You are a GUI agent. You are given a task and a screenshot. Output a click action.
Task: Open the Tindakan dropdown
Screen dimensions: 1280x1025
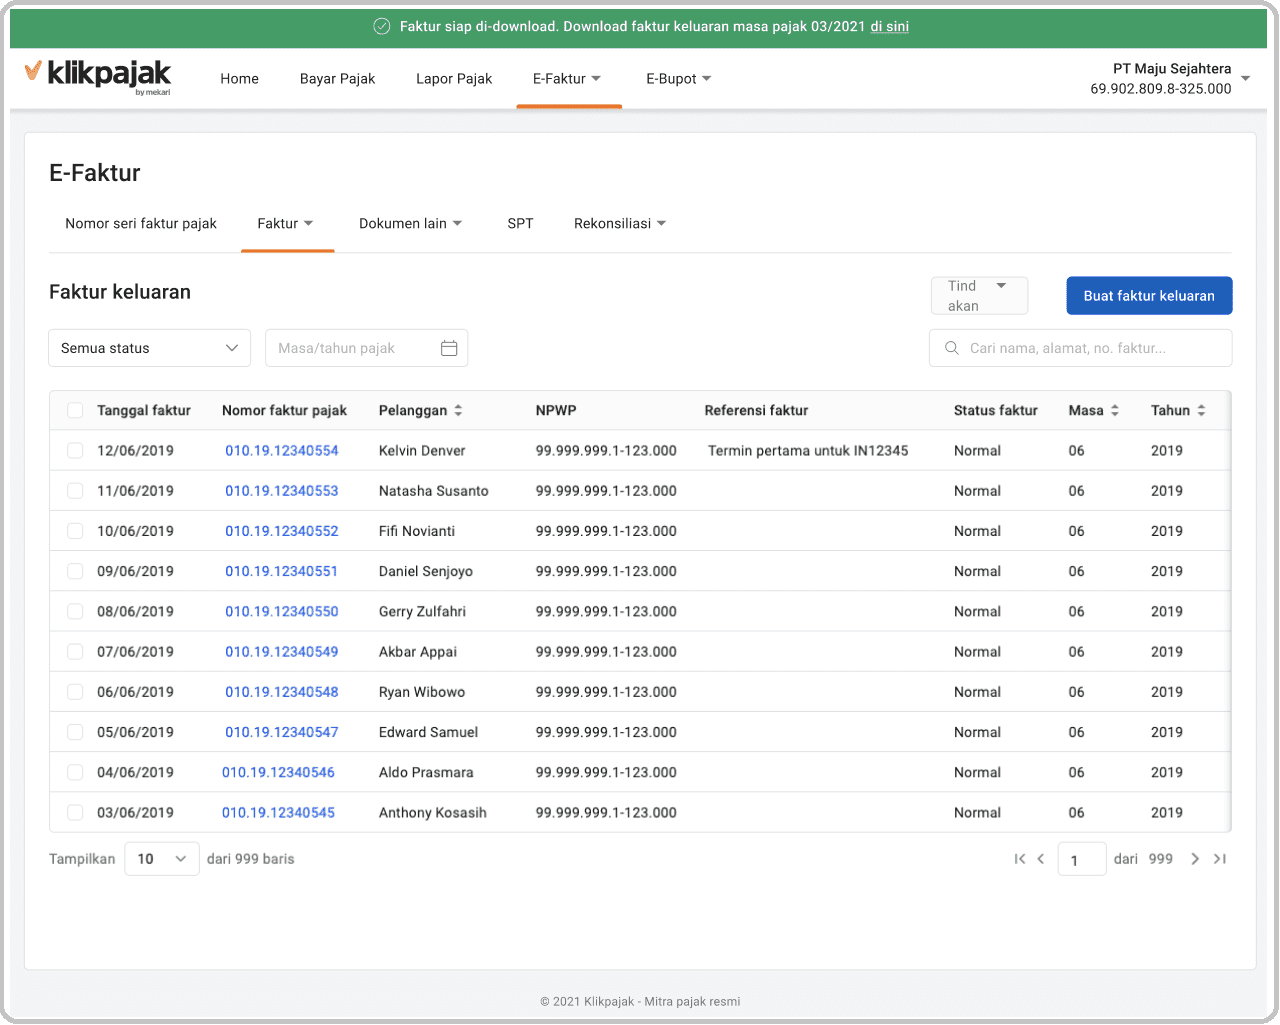[979, 295]
